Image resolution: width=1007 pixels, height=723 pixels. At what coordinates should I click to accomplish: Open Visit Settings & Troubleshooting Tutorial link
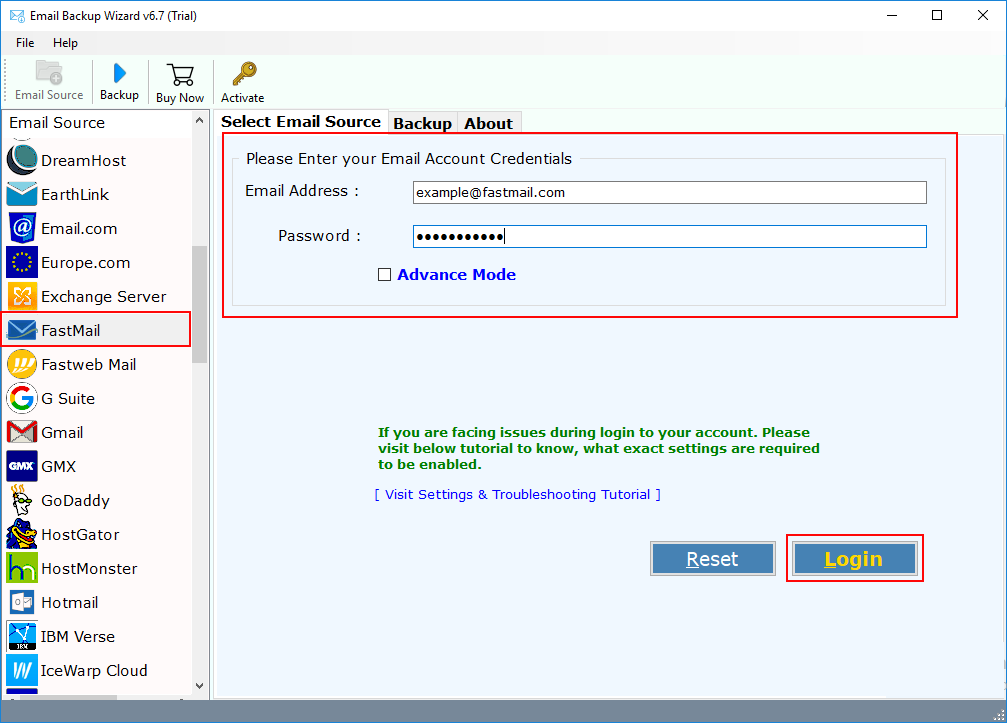pos(518,494)
